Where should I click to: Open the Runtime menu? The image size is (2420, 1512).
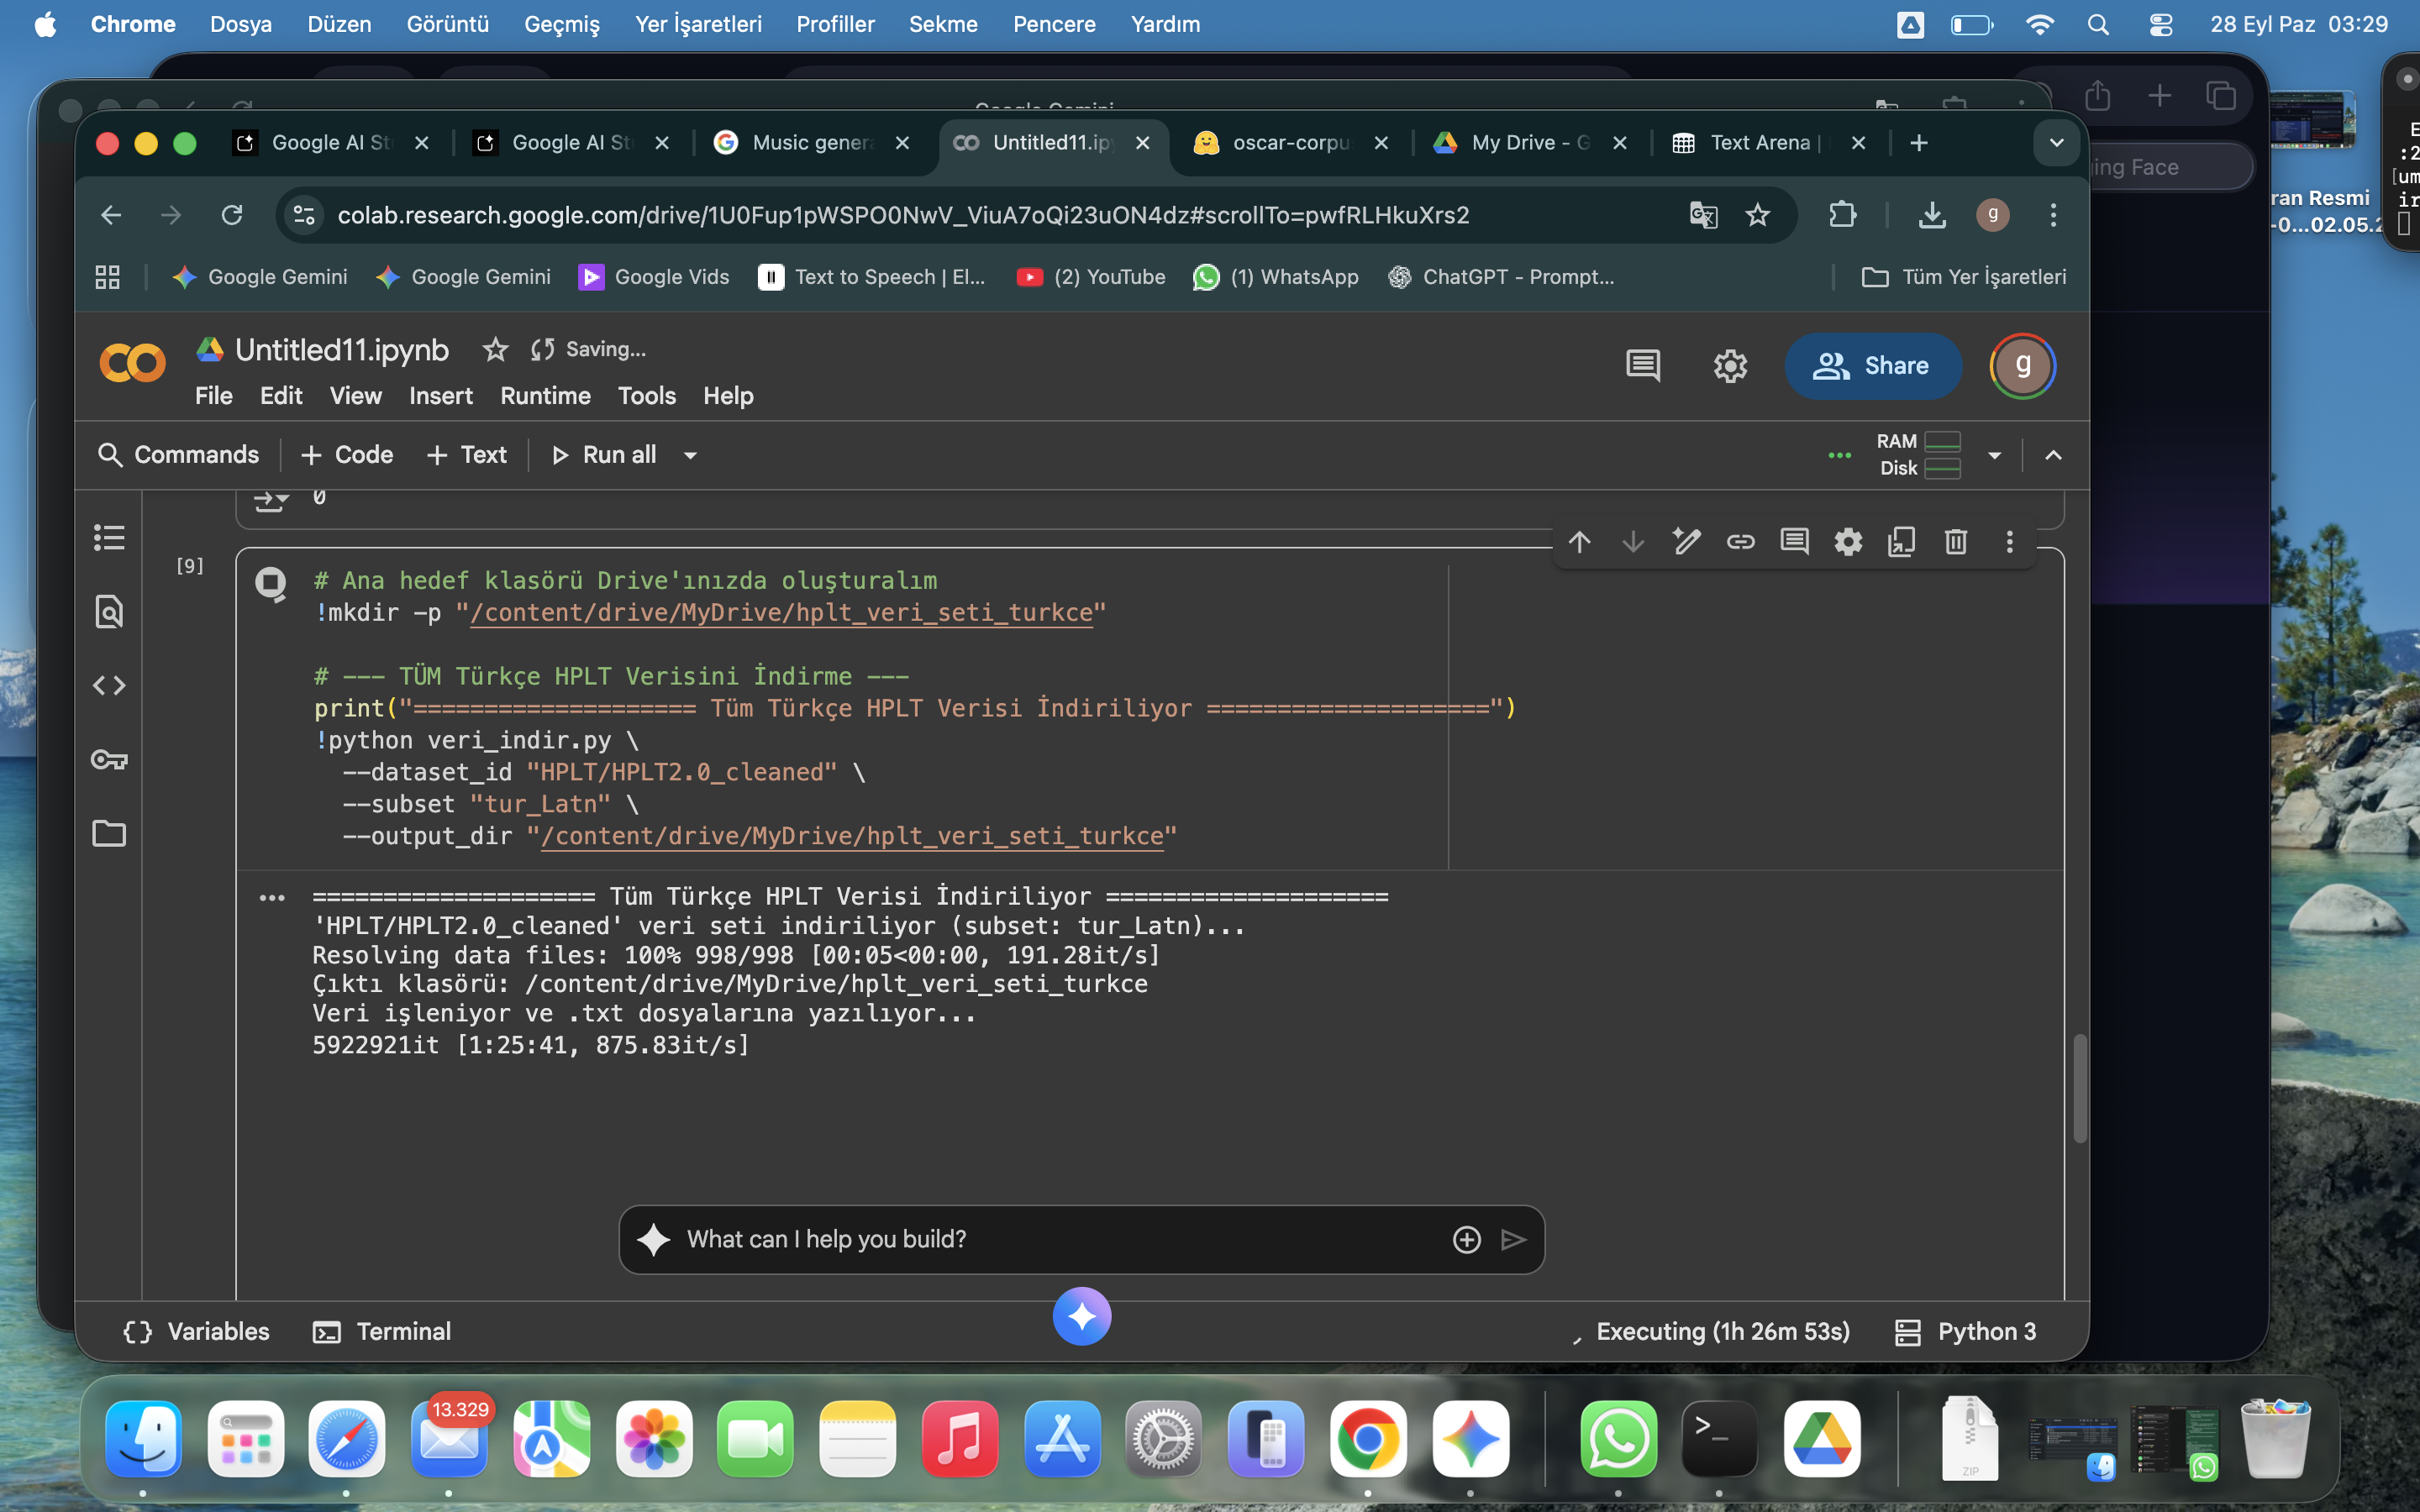[545, 396]
